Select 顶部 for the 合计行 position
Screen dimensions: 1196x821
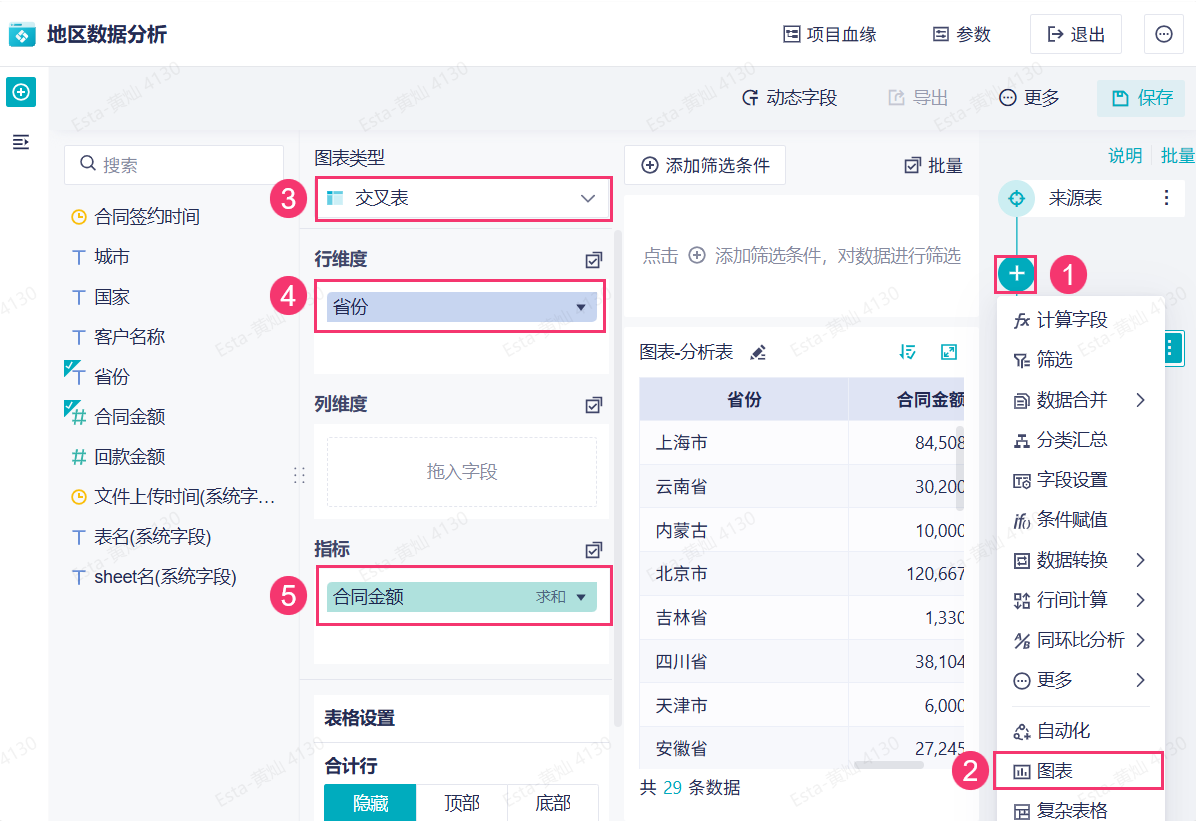point(462,802)
